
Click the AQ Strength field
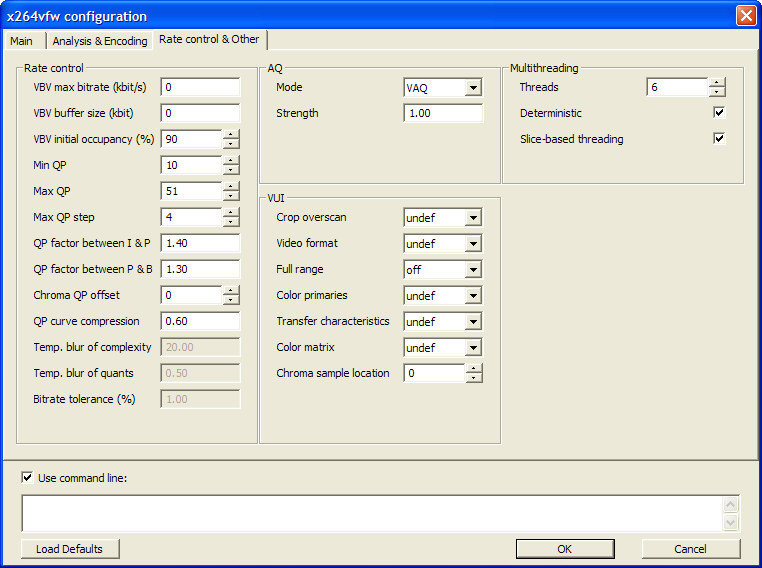443,113
